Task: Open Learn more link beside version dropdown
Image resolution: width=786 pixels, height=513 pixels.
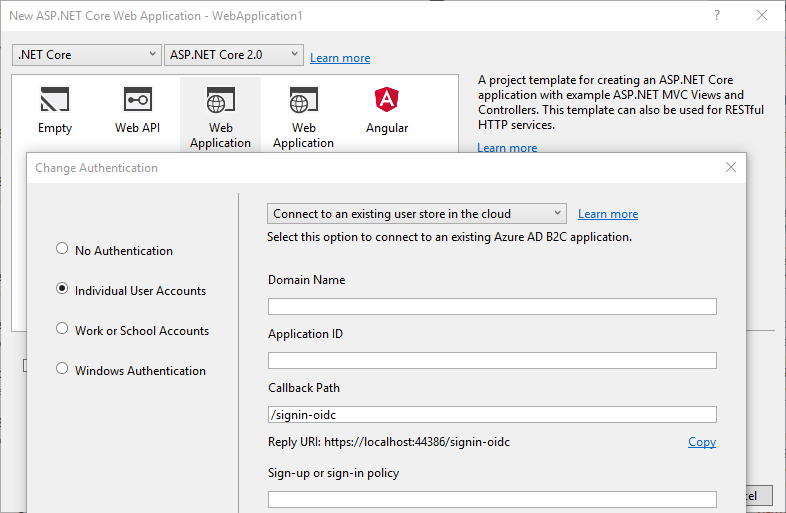Action: pos(340,58)
